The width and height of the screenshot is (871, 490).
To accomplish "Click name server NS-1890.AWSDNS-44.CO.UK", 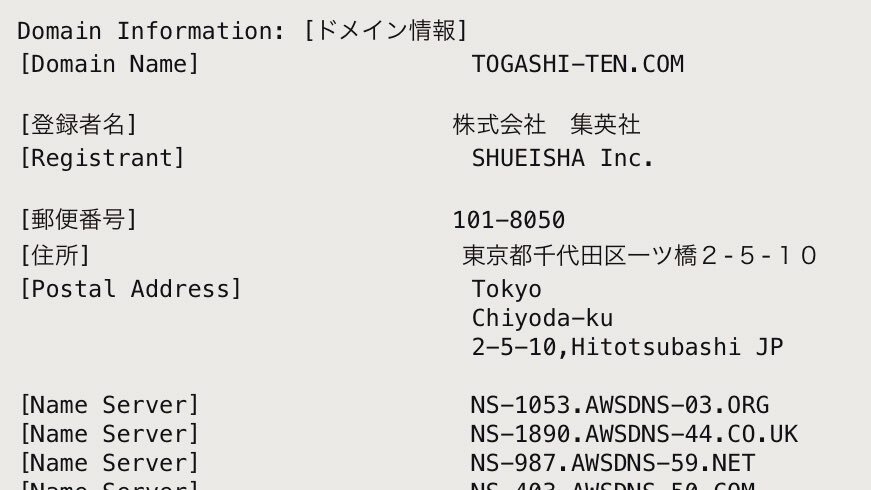I will pyautogui.click(x=634, y=434).
